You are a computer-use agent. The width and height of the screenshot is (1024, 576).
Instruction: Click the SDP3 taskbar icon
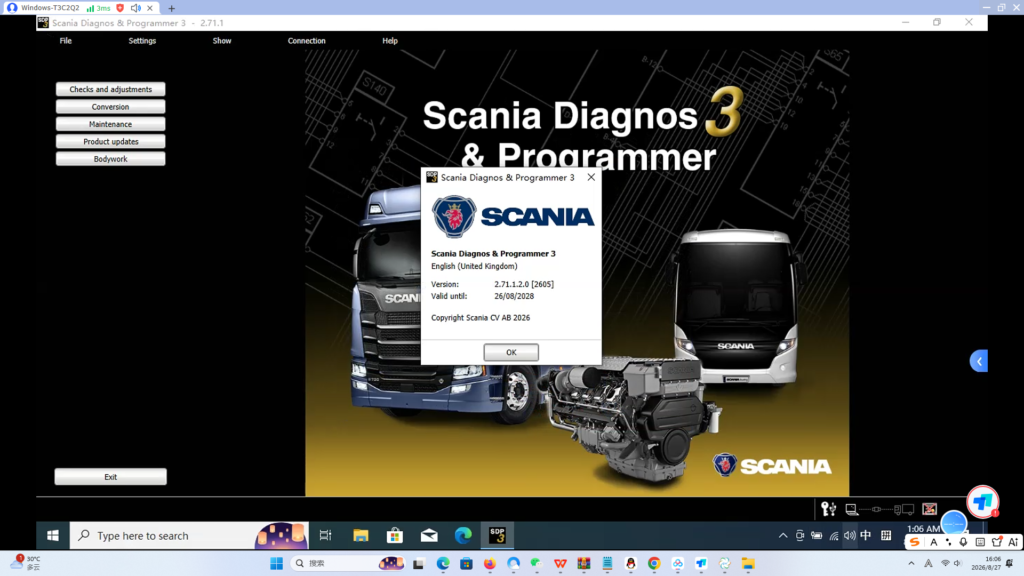(497, 536)
